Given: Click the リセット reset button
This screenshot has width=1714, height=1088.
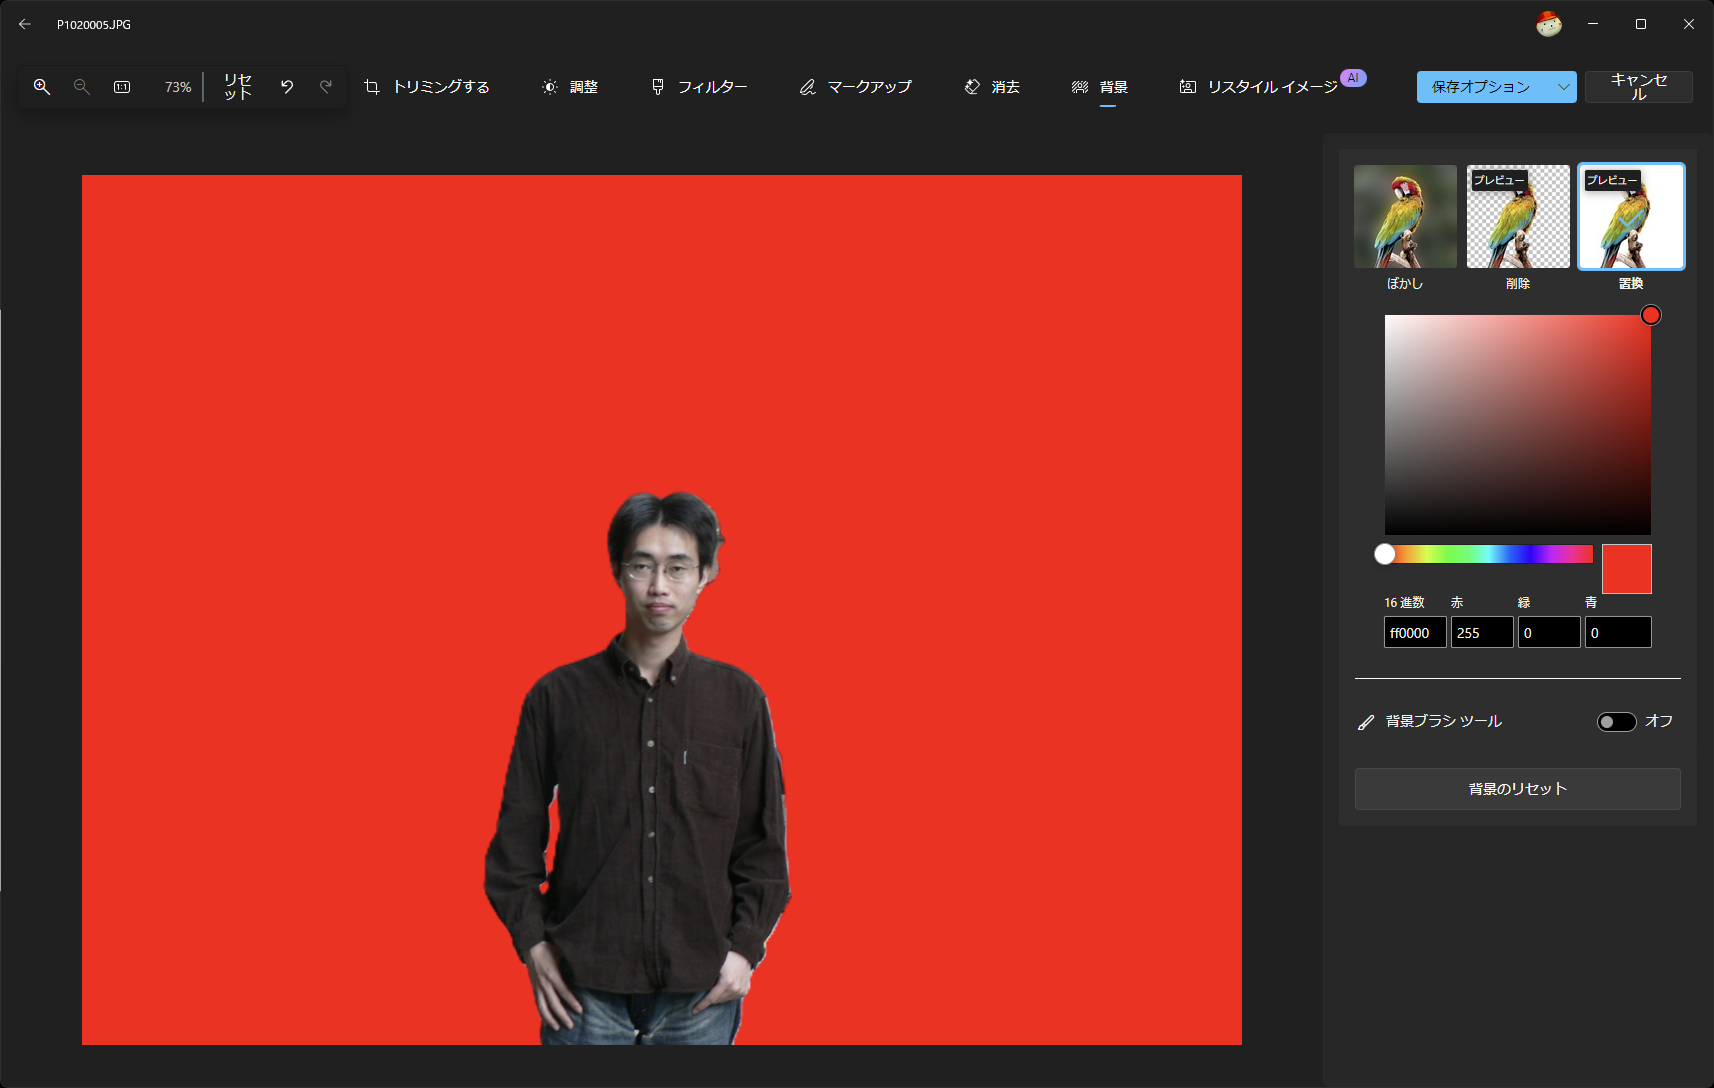Looking at the screenshot, I should click(238, 87).
